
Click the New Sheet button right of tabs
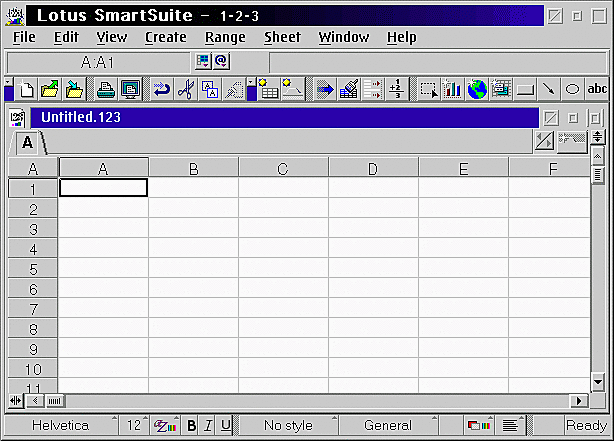click(x=572, y=141)
